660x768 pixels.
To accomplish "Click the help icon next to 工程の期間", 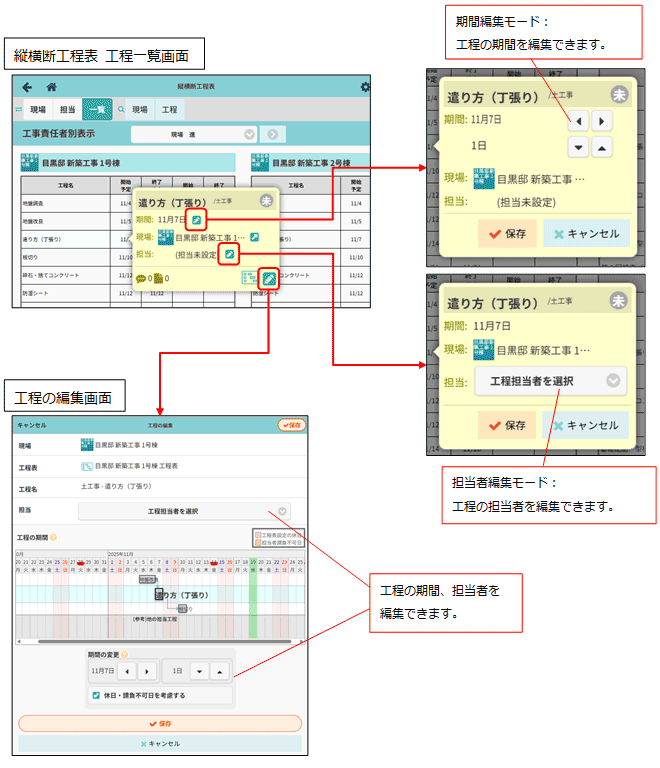I will [53, 538].
